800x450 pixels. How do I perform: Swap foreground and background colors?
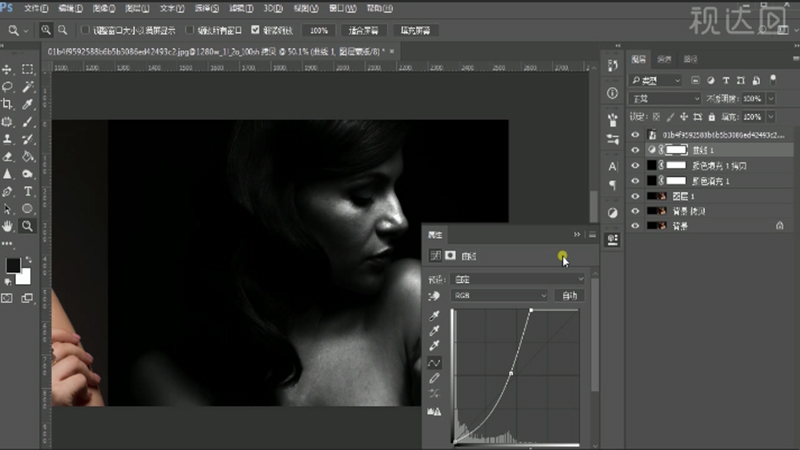(x=29, y=259)
